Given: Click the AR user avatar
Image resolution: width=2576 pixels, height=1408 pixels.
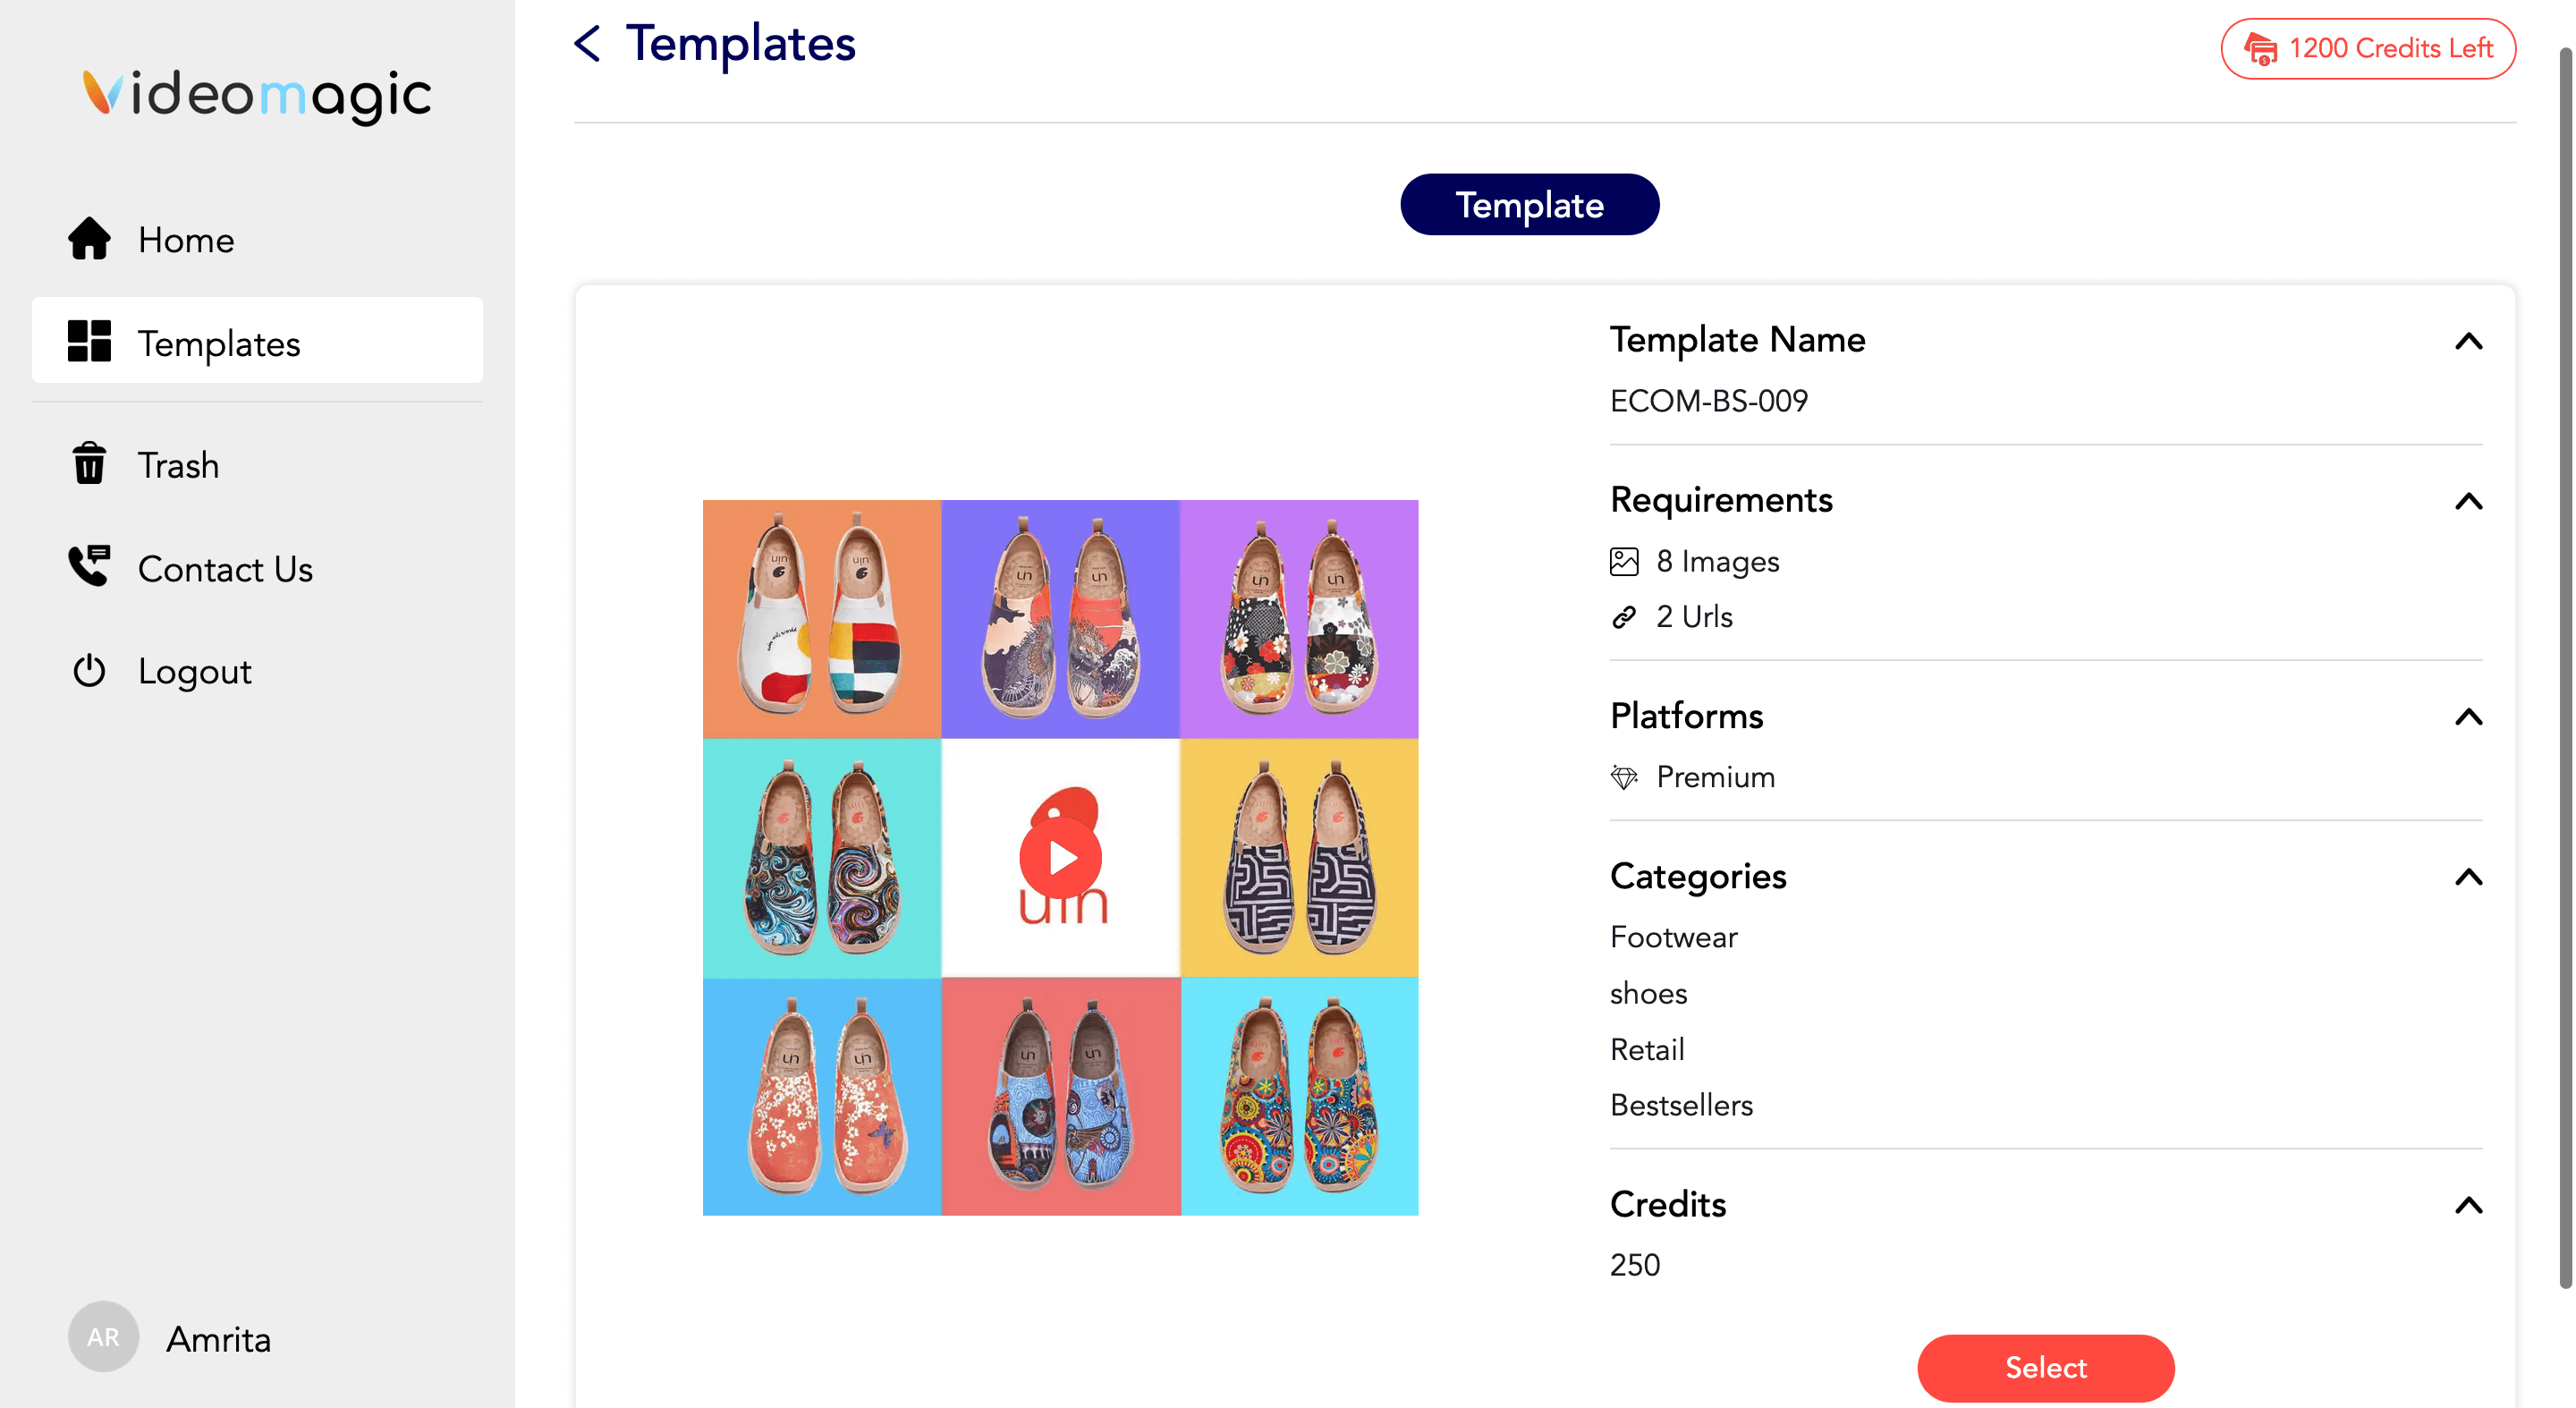Looking at the screenshot, I should [x=103, y=1337].
